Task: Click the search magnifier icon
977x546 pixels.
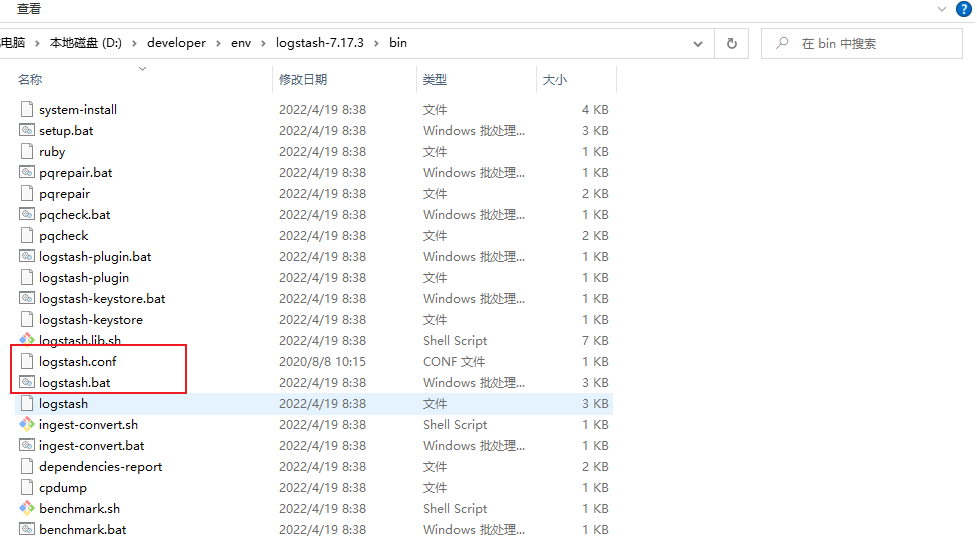Action: 782,43
